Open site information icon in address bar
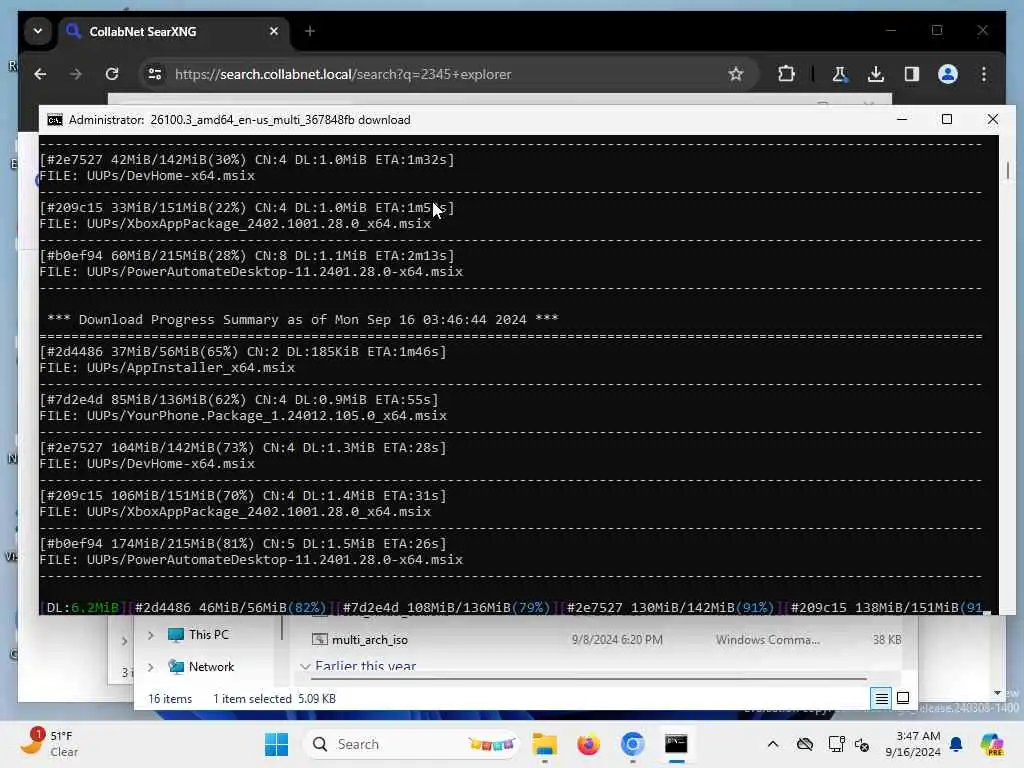1024x768 pixels. coord(155,74)
